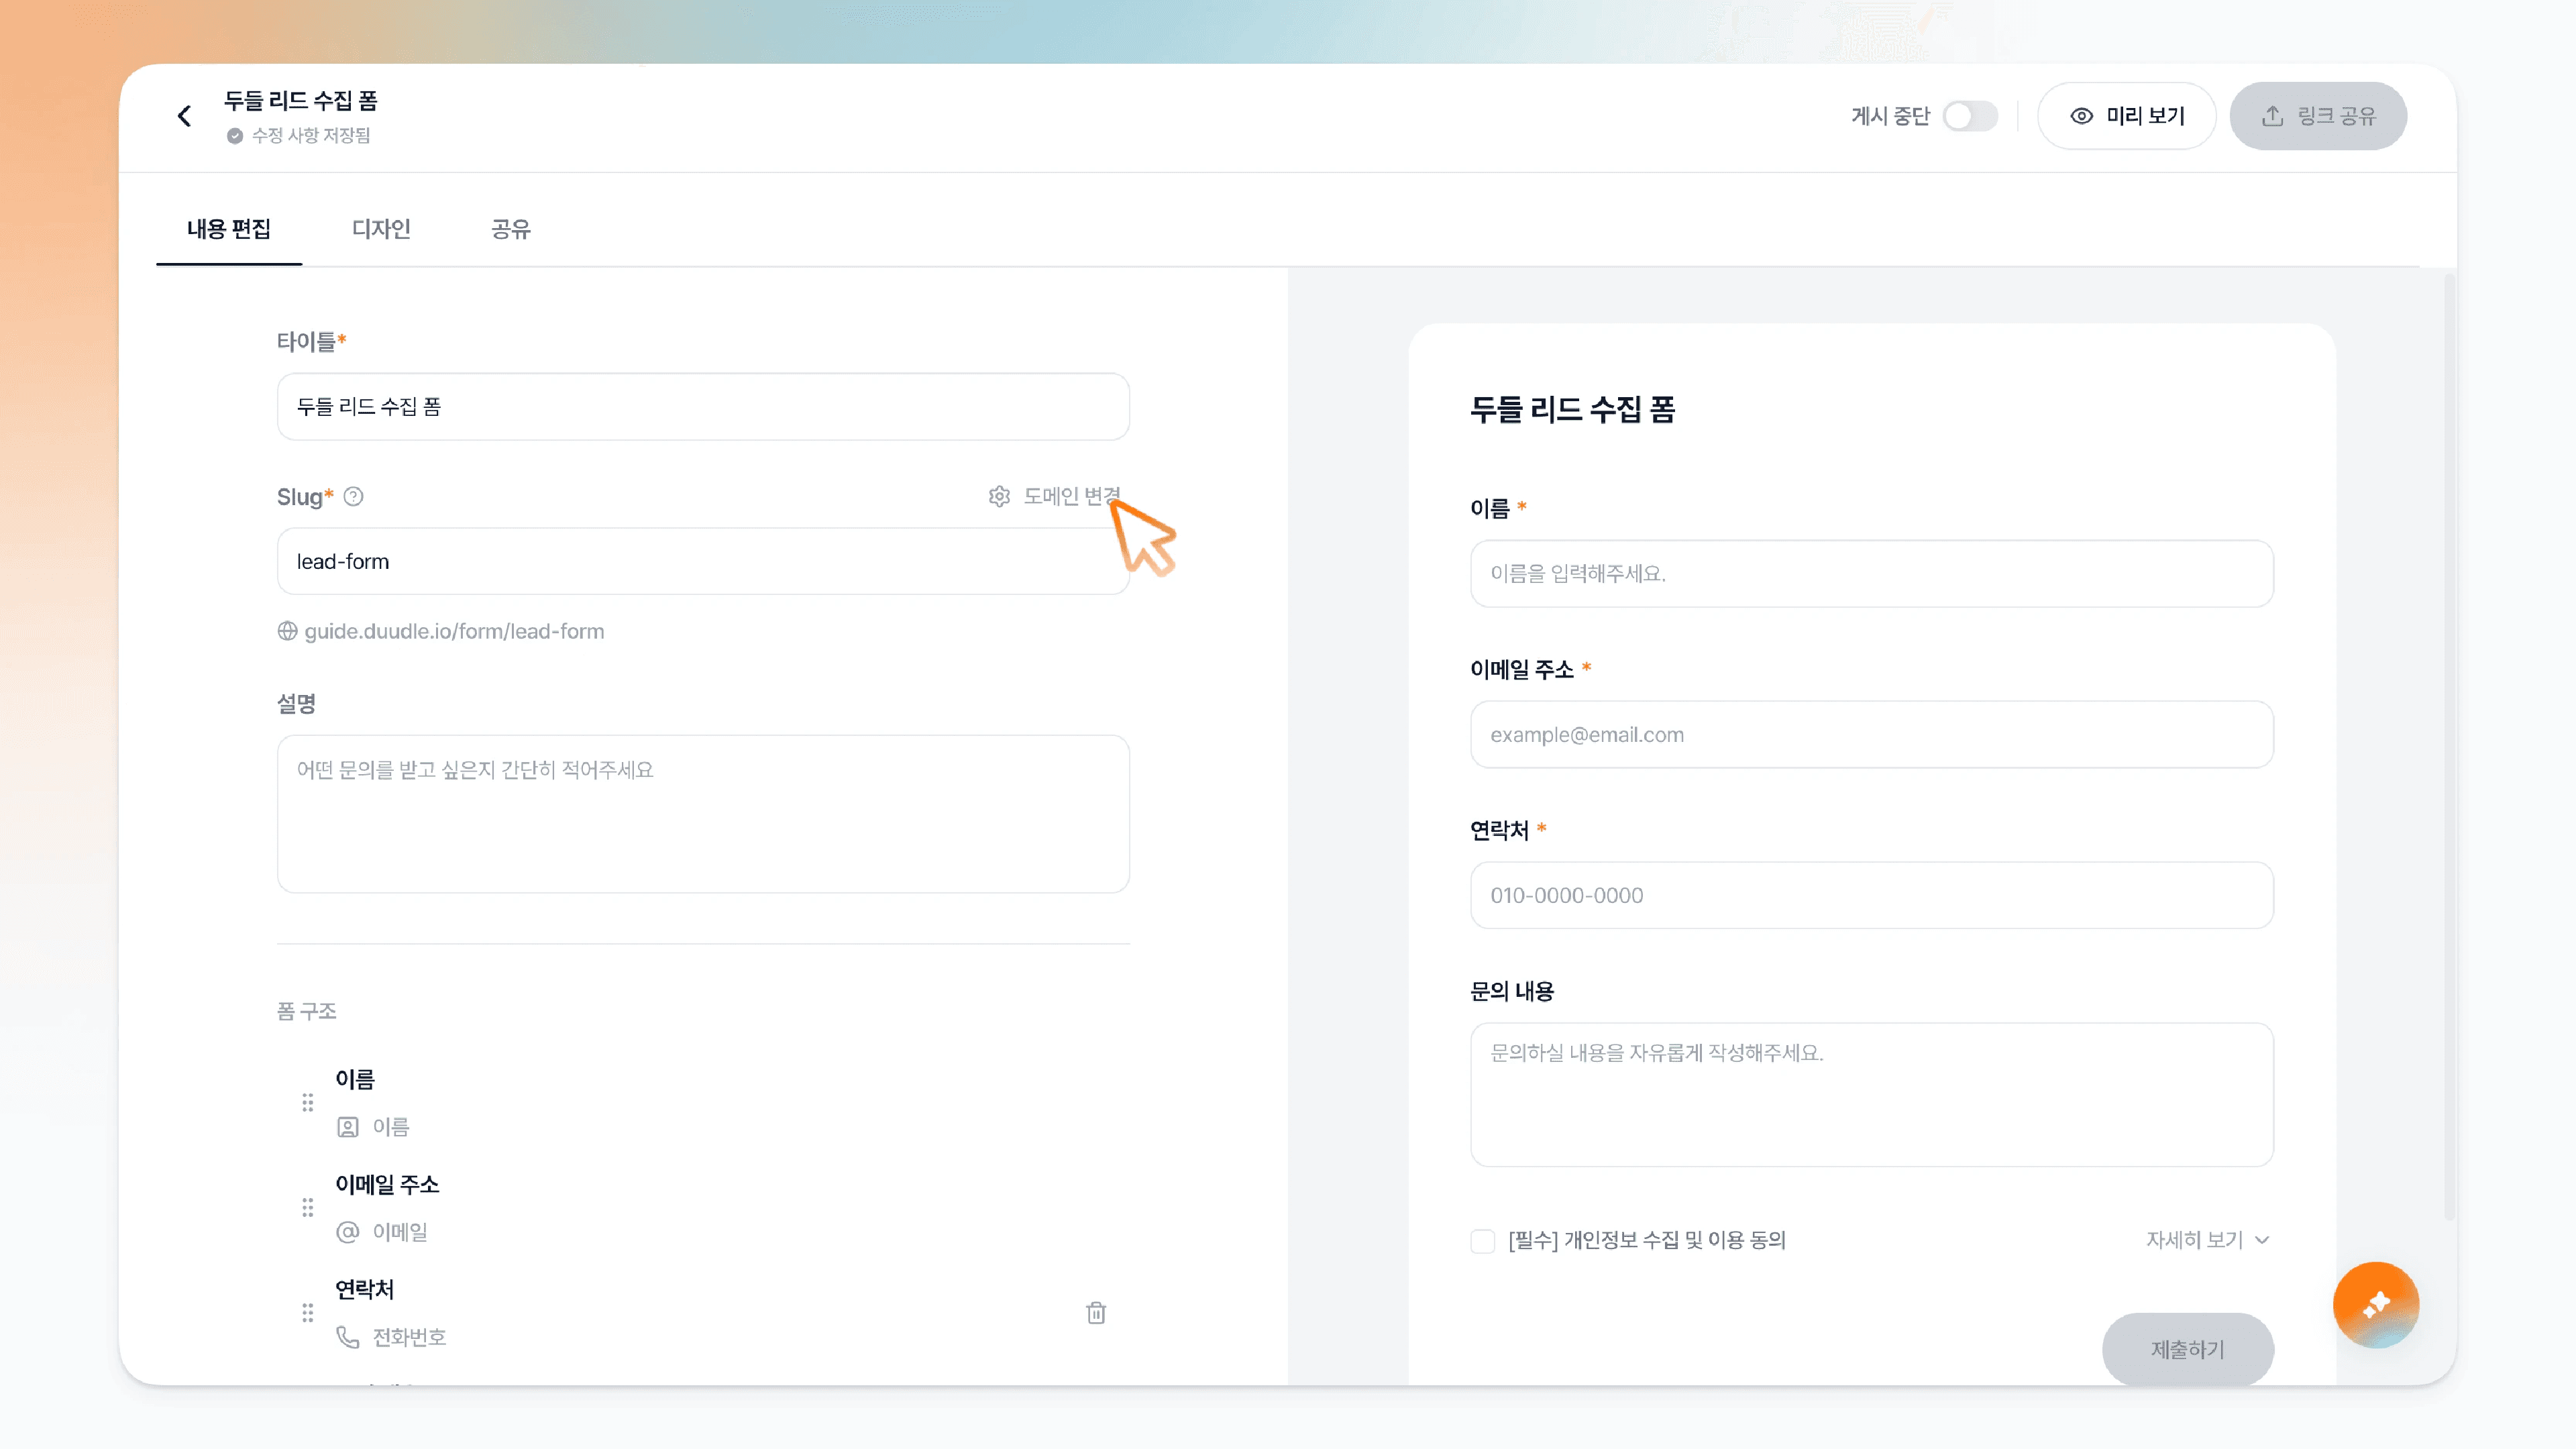
Task: Open the orange AI sparkle floating button
Action: click(x=2376, y=1304)
